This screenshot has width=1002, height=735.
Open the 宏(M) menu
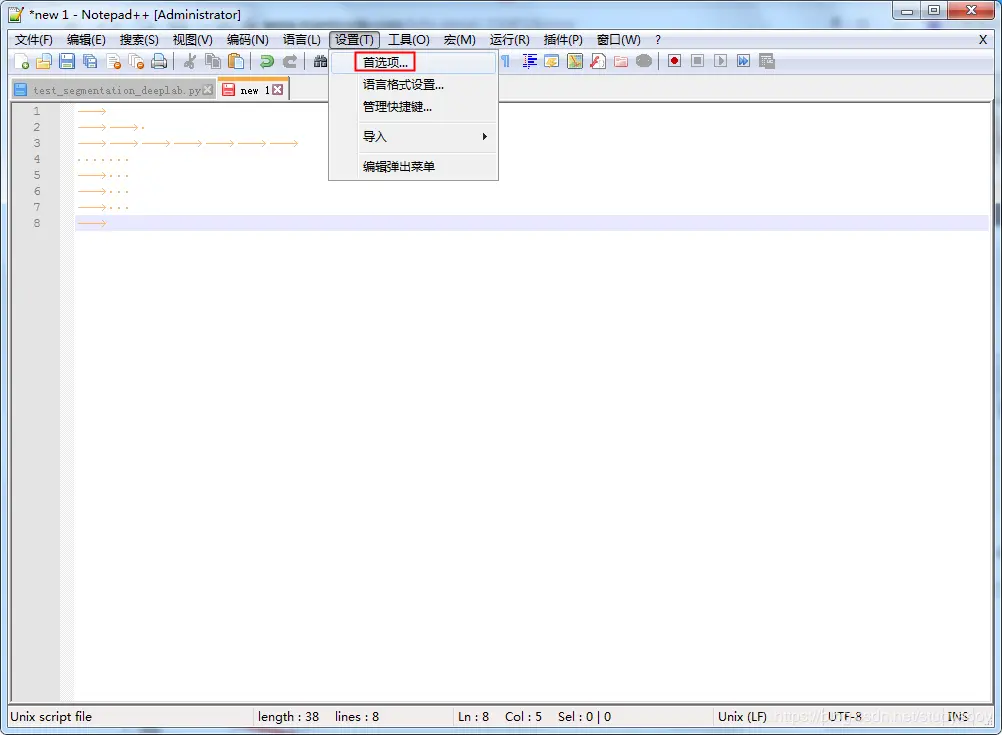[459, 40]
